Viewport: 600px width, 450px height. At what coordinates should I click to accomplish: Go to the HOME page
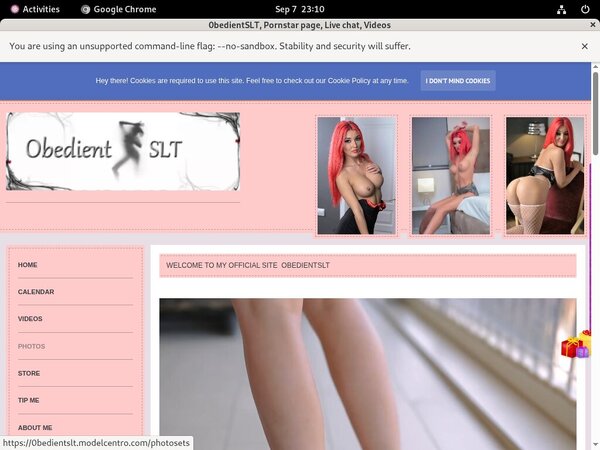click(28, 265)
